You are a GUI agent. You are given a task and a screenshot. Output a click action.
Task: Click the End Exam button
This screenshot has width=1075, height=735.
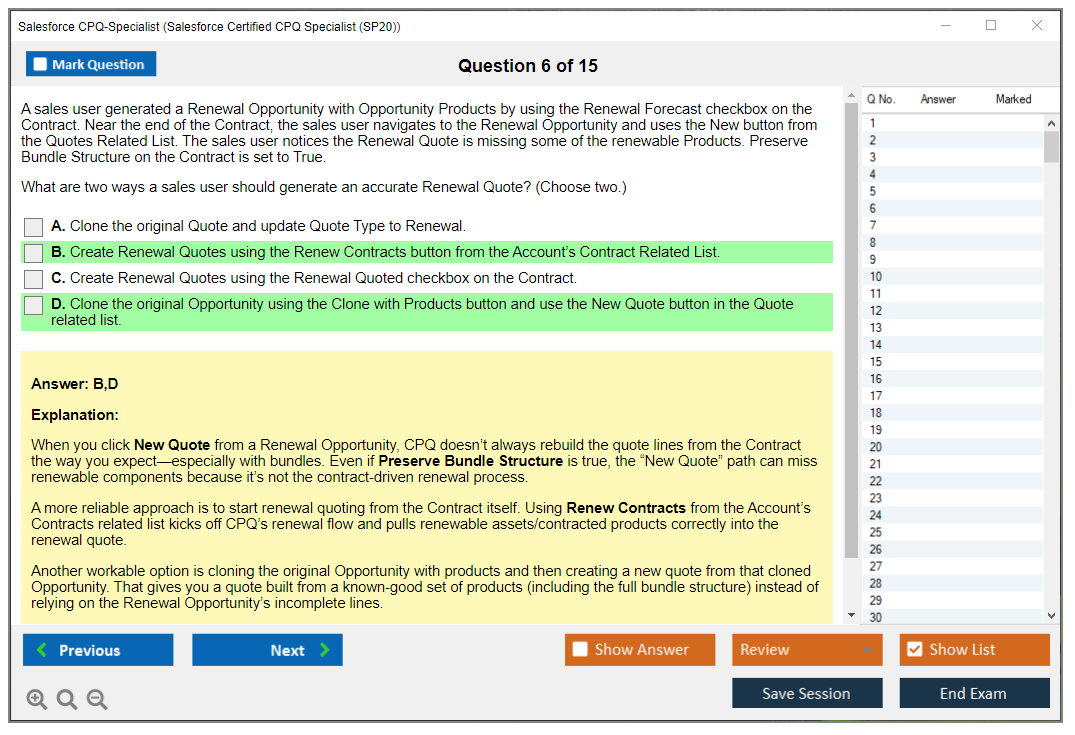(x=973, y=693)
